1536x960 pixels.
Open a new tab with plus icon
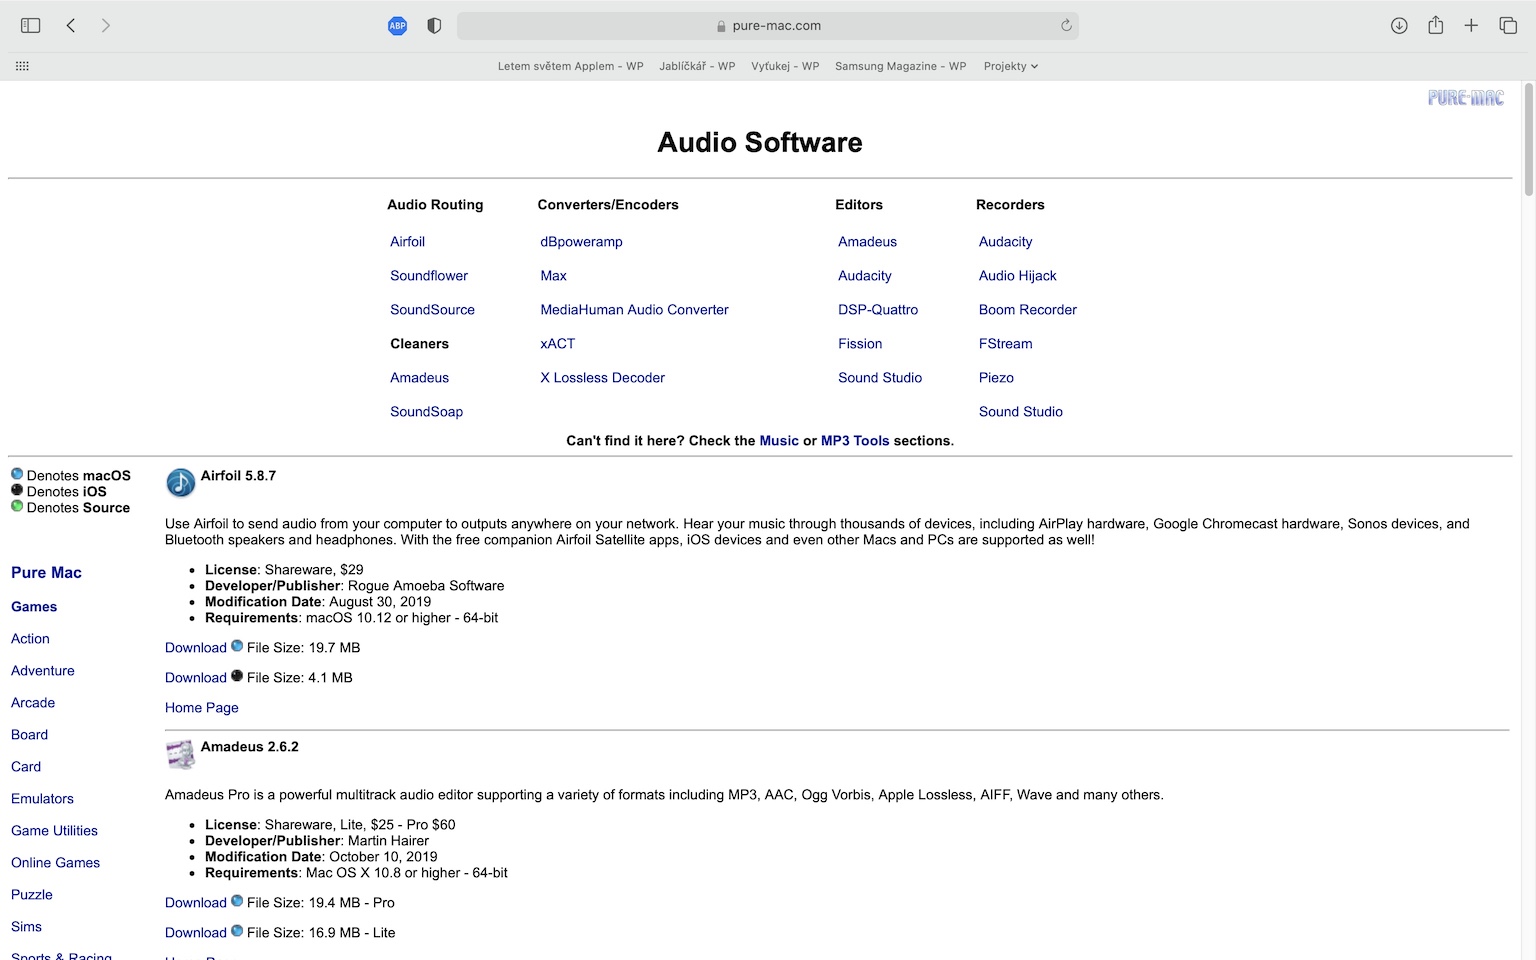coord(1471,26)
